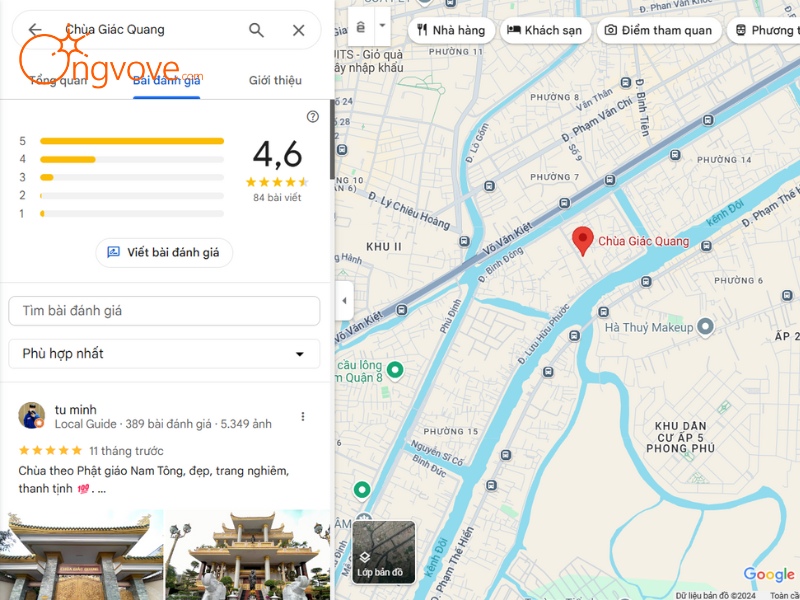Click the review panel scrollbar

332,139
